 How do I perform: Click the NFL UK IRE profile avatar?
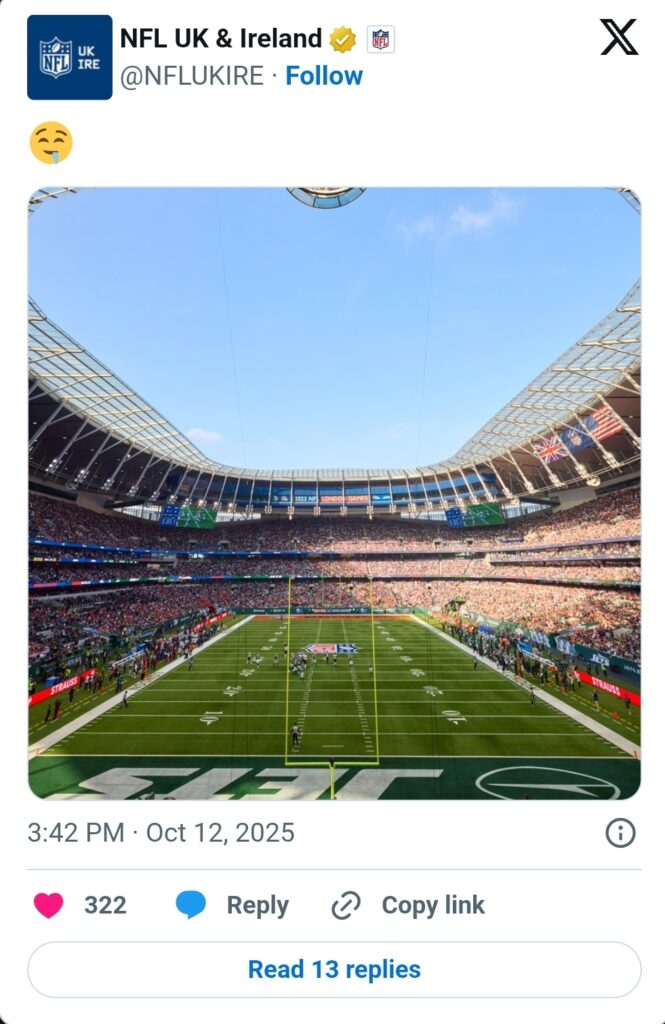click(70, 57)
